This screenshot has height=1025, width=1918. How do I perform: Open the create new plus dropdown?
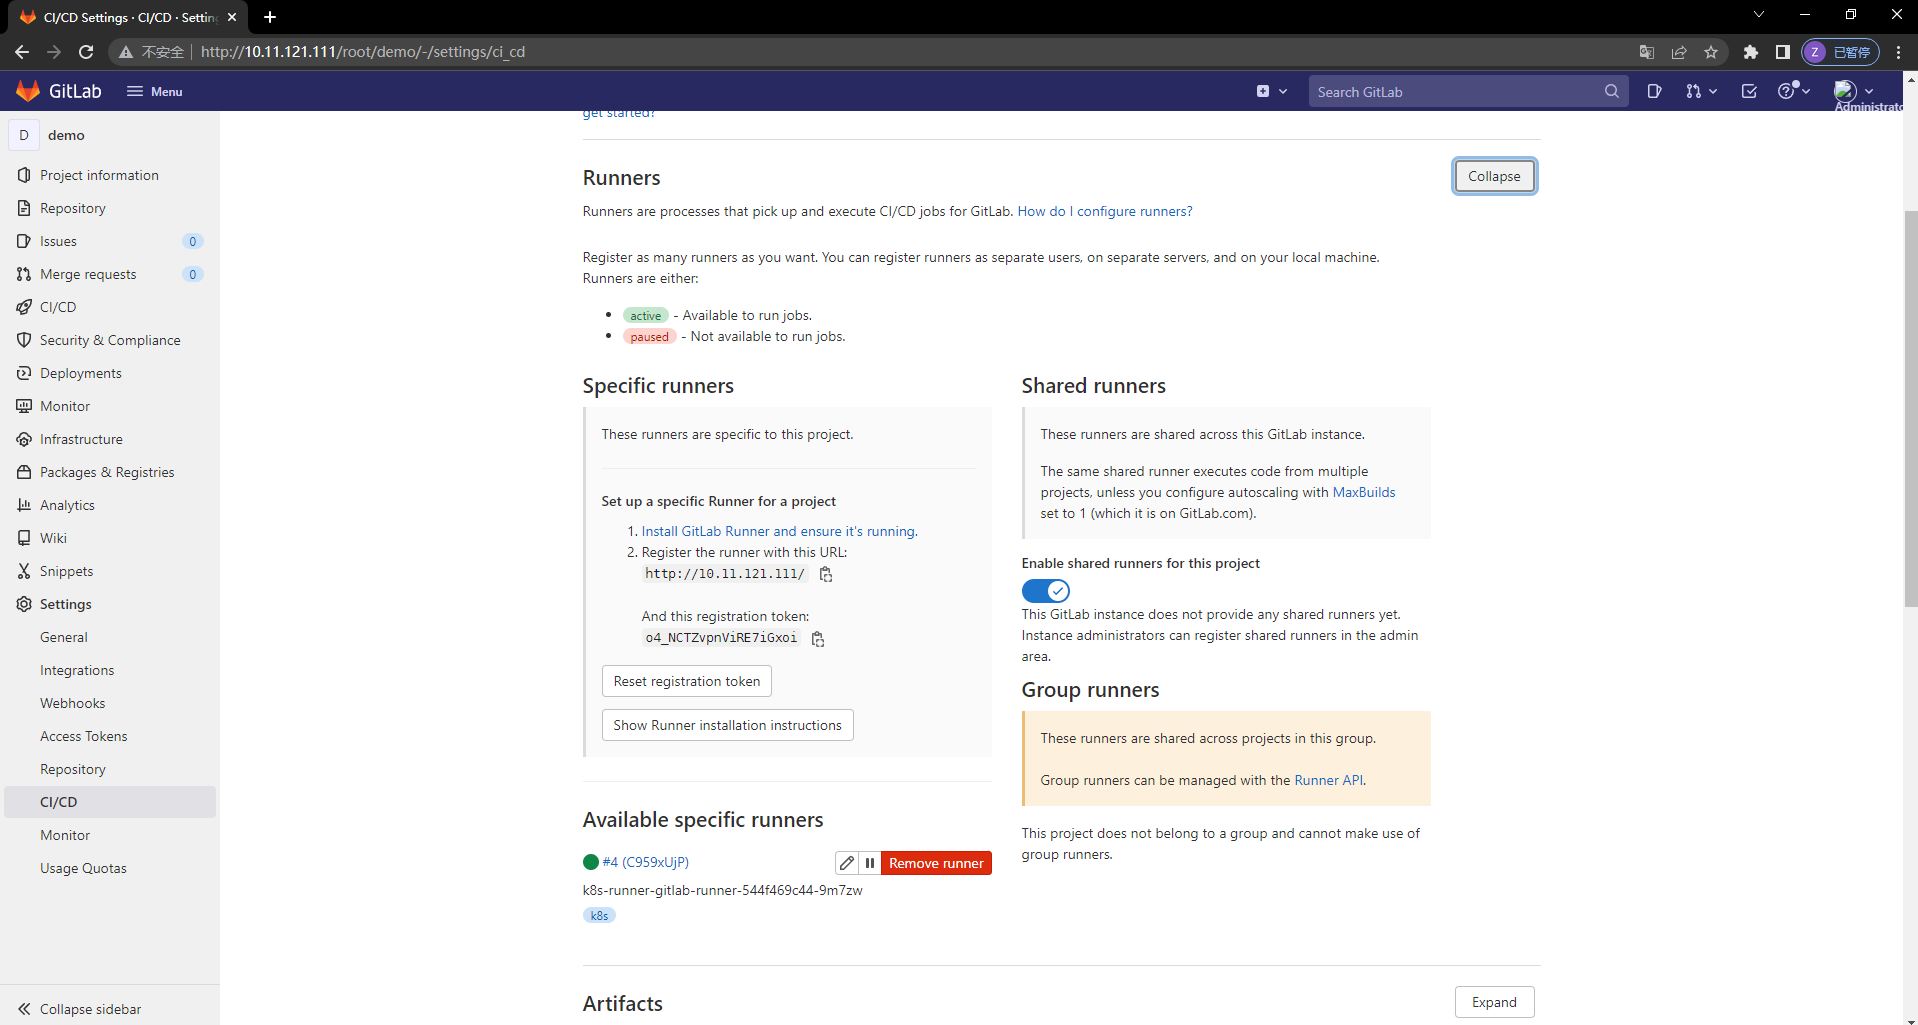[x=1271, y=91]
